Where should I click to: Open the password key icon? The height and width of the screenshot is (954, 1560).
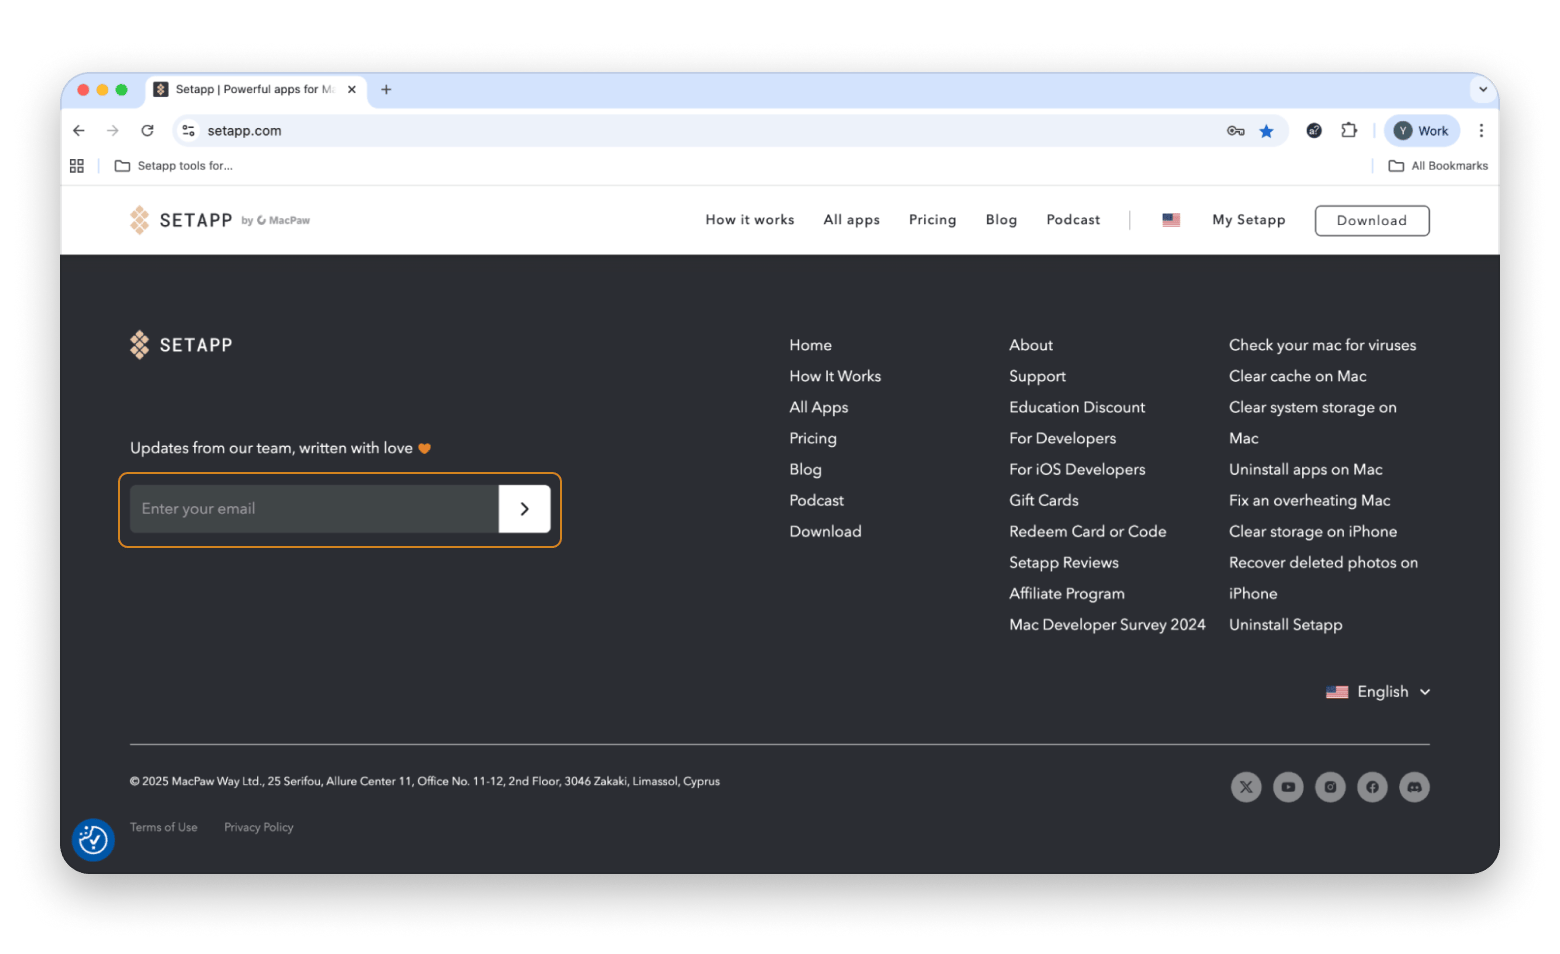pos(1236,131)
